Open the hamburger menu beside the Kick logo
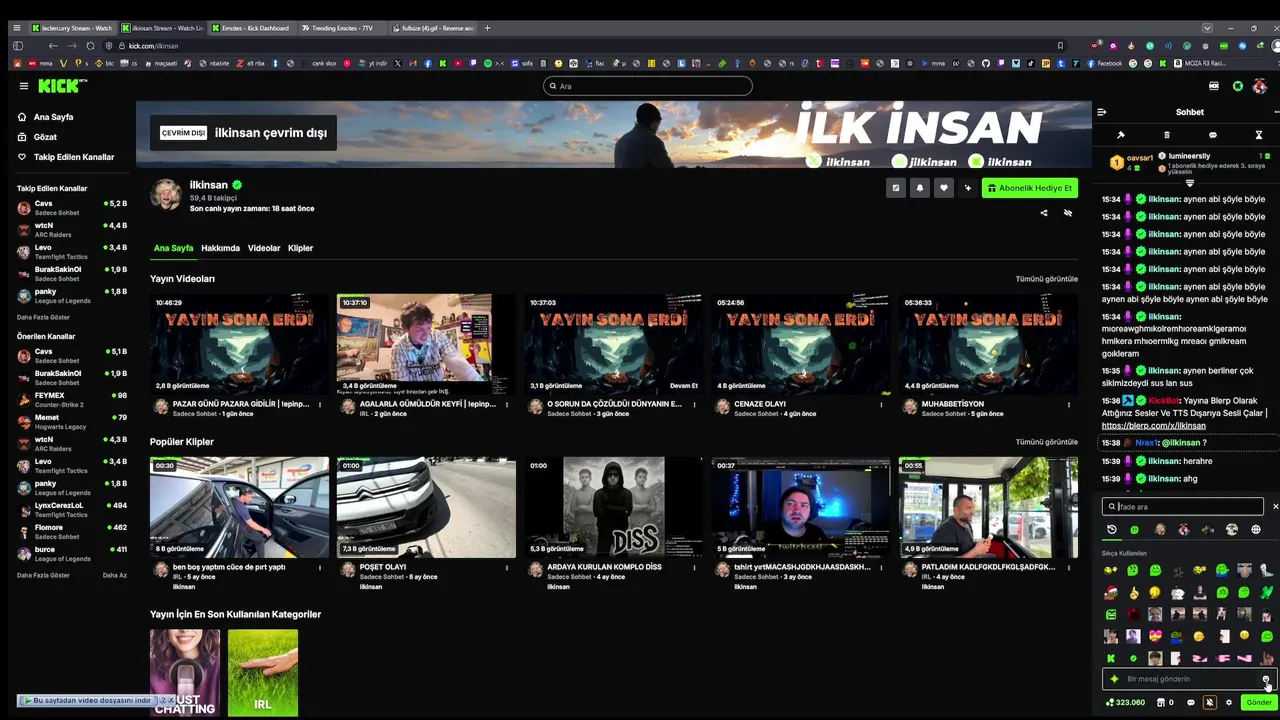This screenshot has height=720, width=1280. [24, 86]
